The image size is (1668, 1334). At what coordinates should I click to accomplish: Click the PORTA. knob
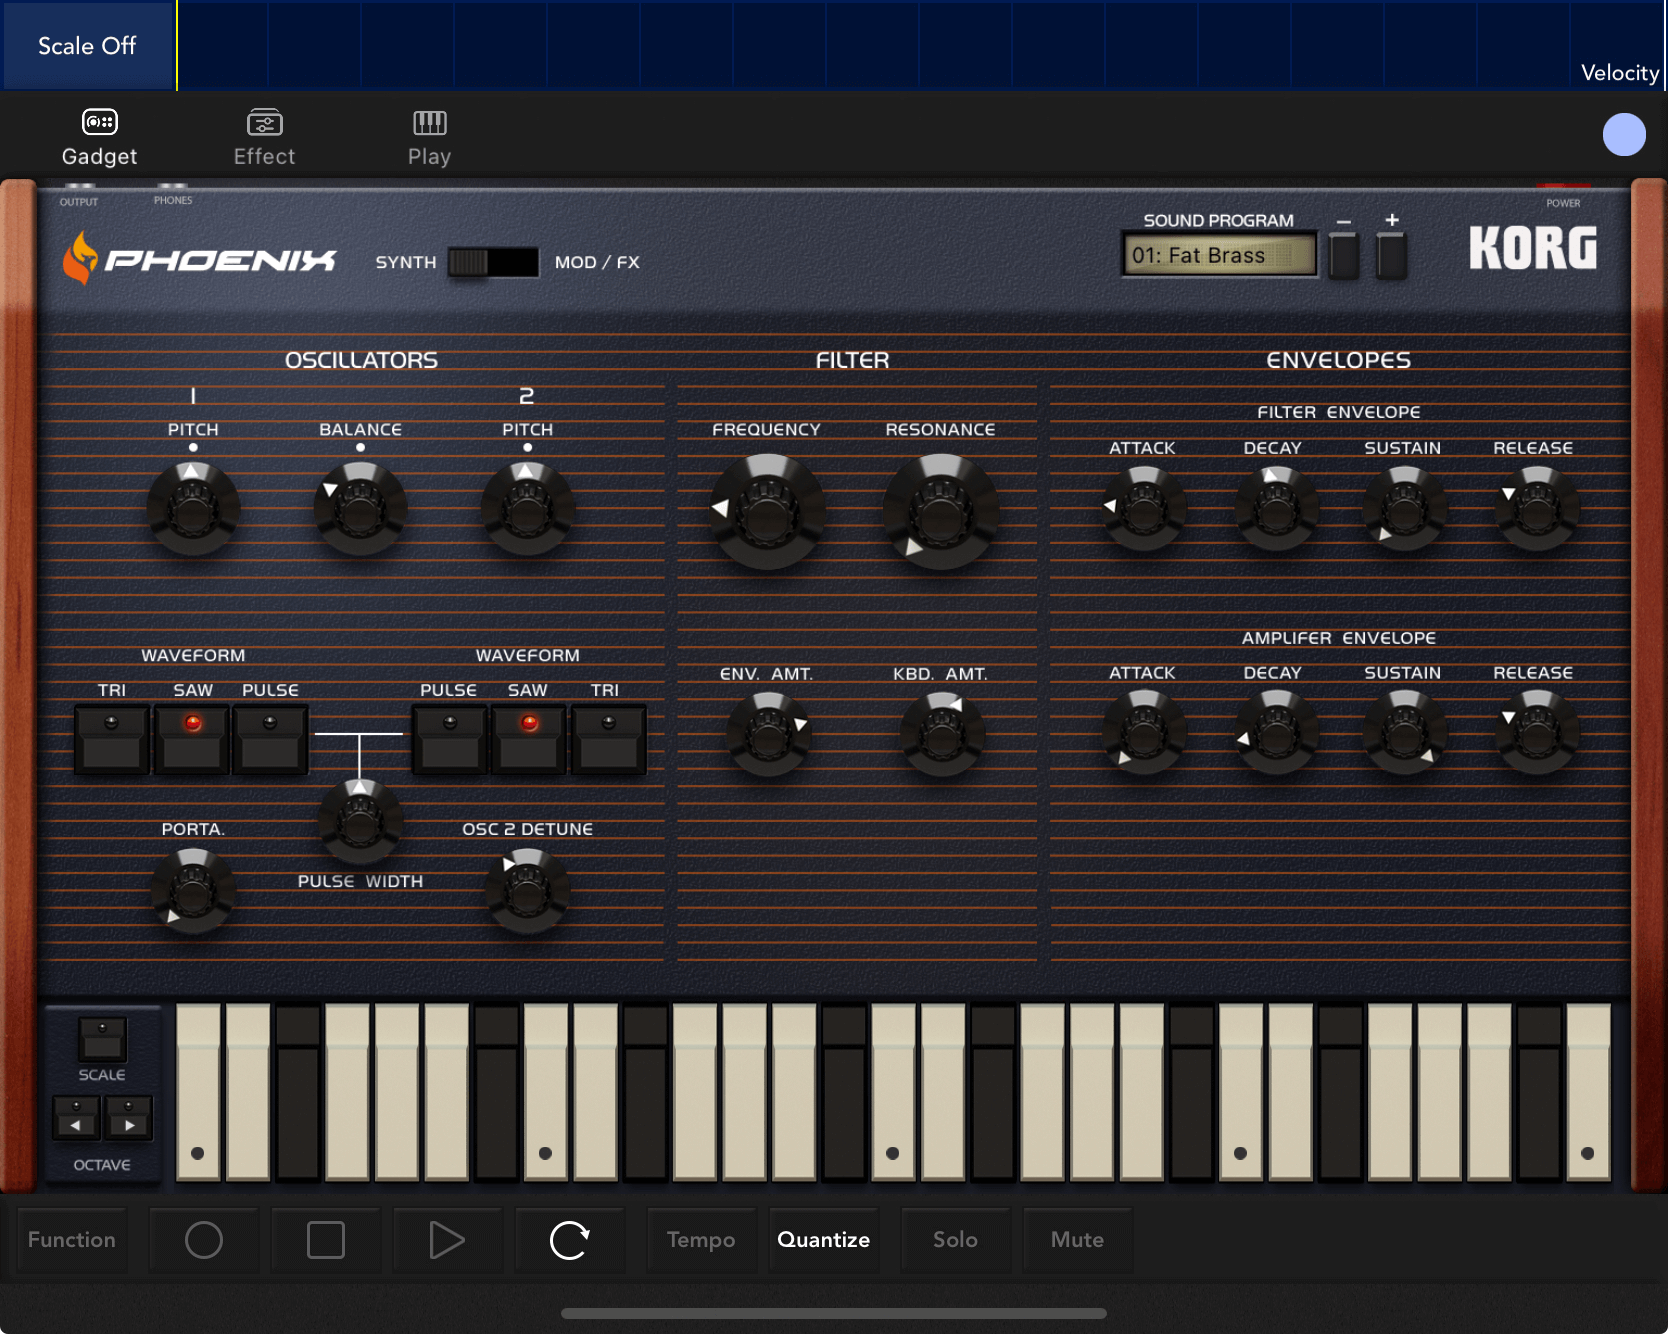click(x=193, y=890)
